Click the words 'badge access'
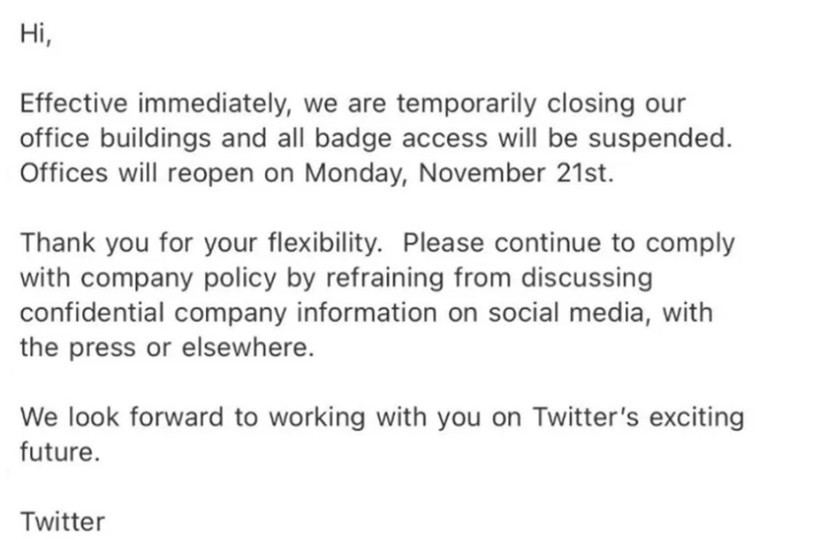The image size is (820, 540). pos(401,139)
